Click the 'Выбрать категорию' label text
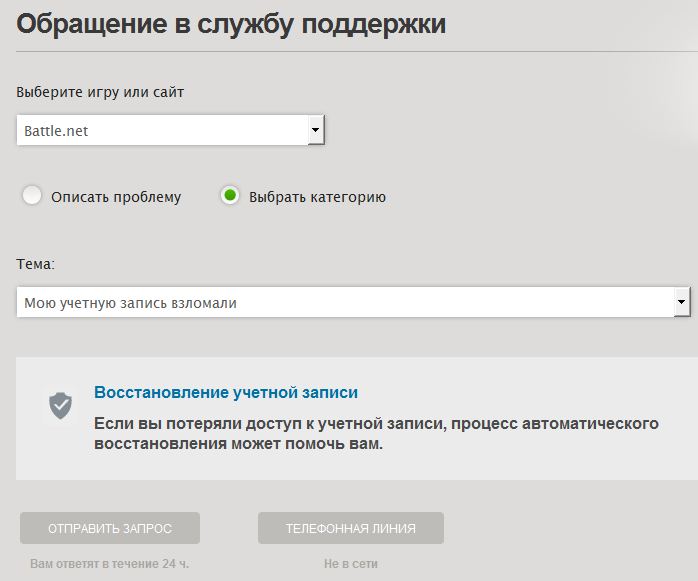Image resolution: width=698 pixels, height=581 pixels. 317,197
